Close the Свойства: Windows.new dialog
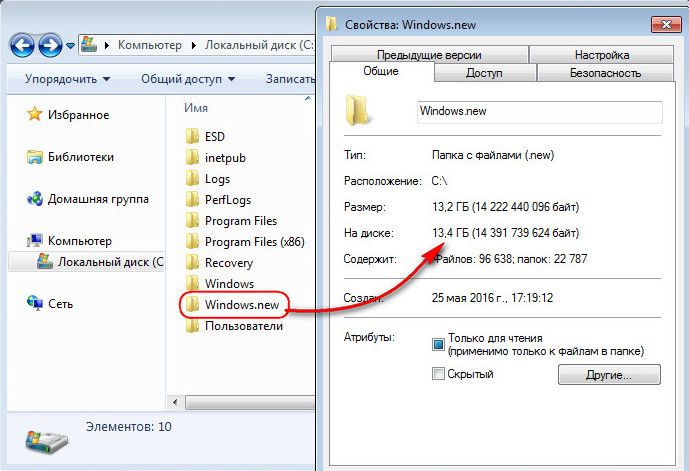The height and width of the screenshot is (471, 689). [x=666, y=25]
